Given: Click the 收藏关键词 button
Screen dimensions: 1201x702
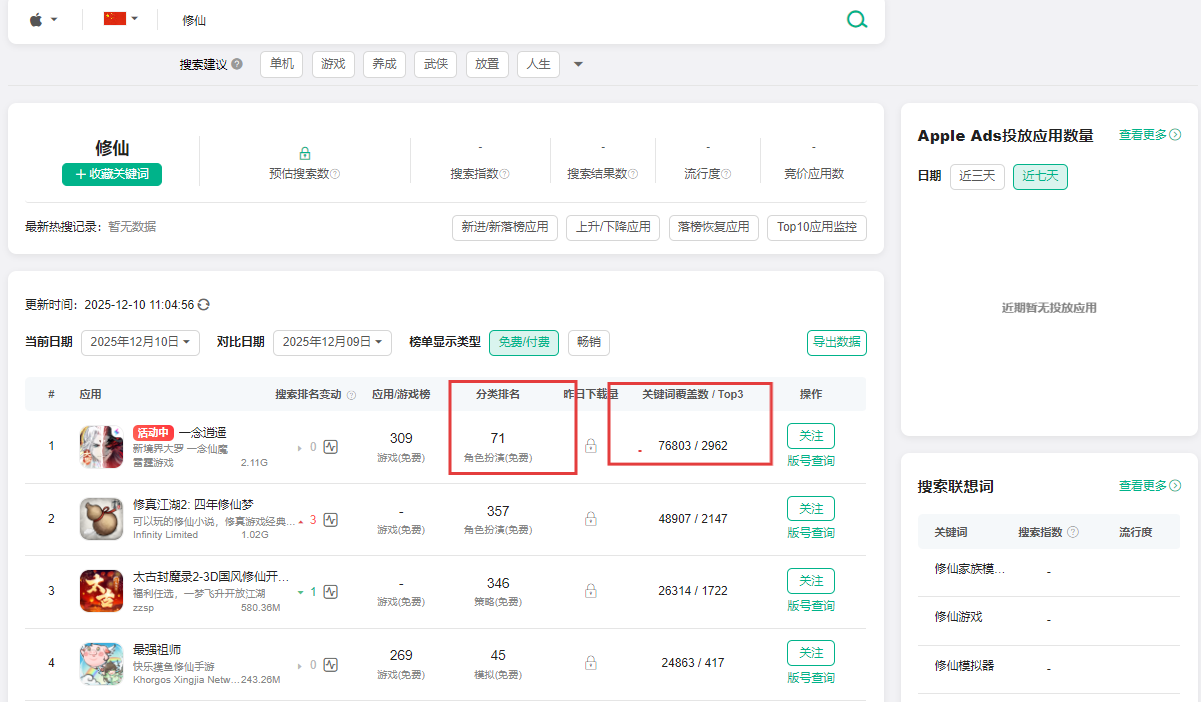Looking at the screenshot, I should tap(111, 174).
